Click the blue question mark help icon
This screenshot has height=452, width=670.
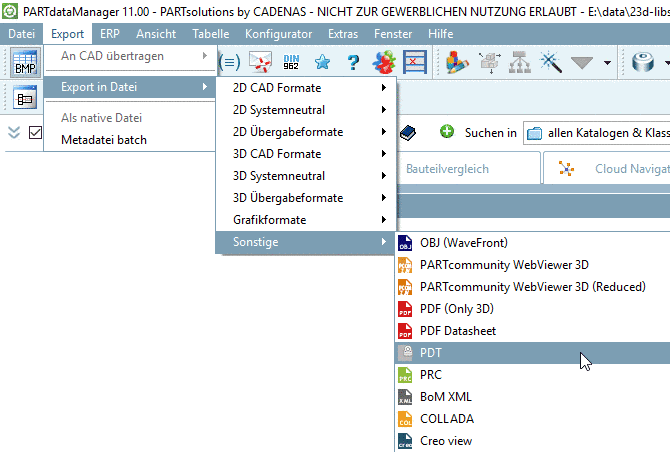(353, 62)
